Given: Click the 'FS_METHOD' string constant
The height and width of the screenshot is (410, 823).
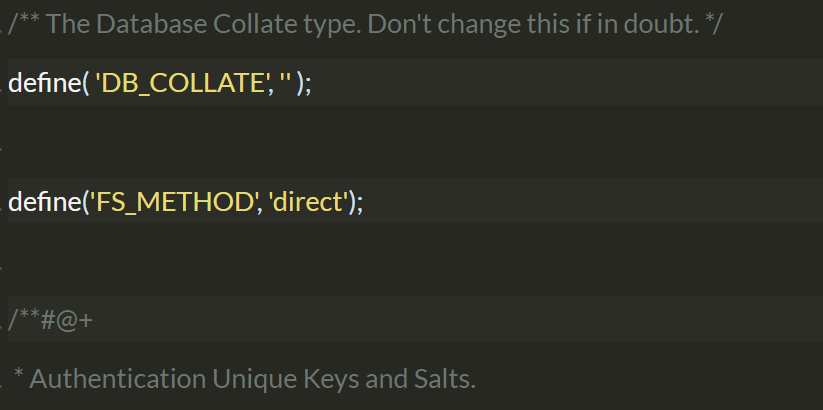Looking at the screenshot, I should click(175, 202).
